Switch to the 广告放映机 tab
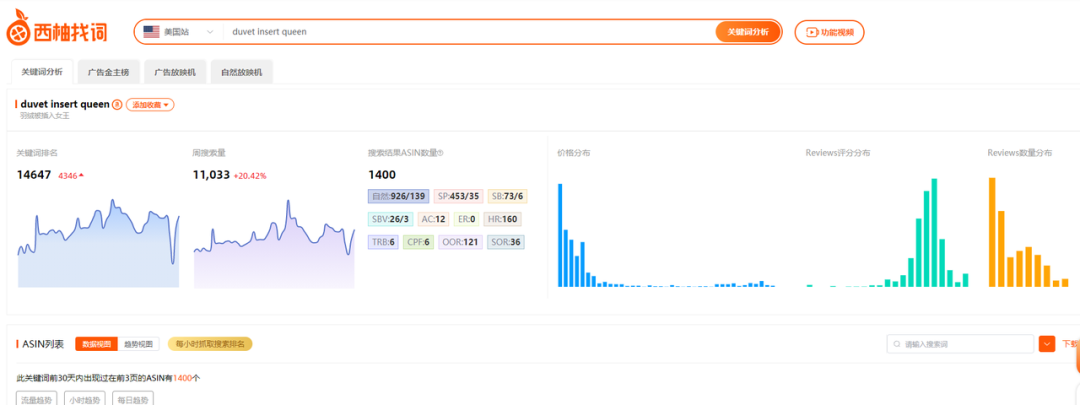 click(x=175, y=72)
